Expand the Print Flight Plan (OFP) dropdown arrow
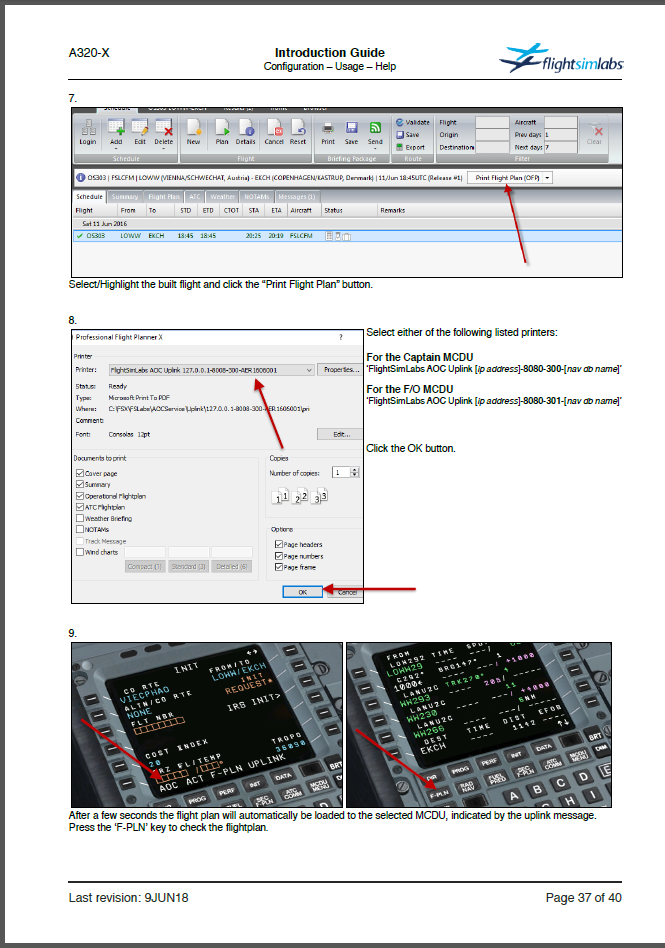The width and height of the screenshot is (665, 948). [x=548, y=177]
